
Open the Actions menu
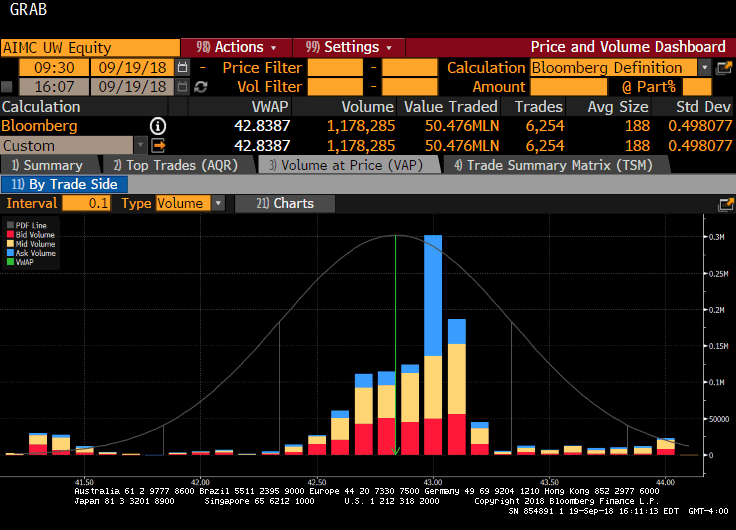(236, 47)
